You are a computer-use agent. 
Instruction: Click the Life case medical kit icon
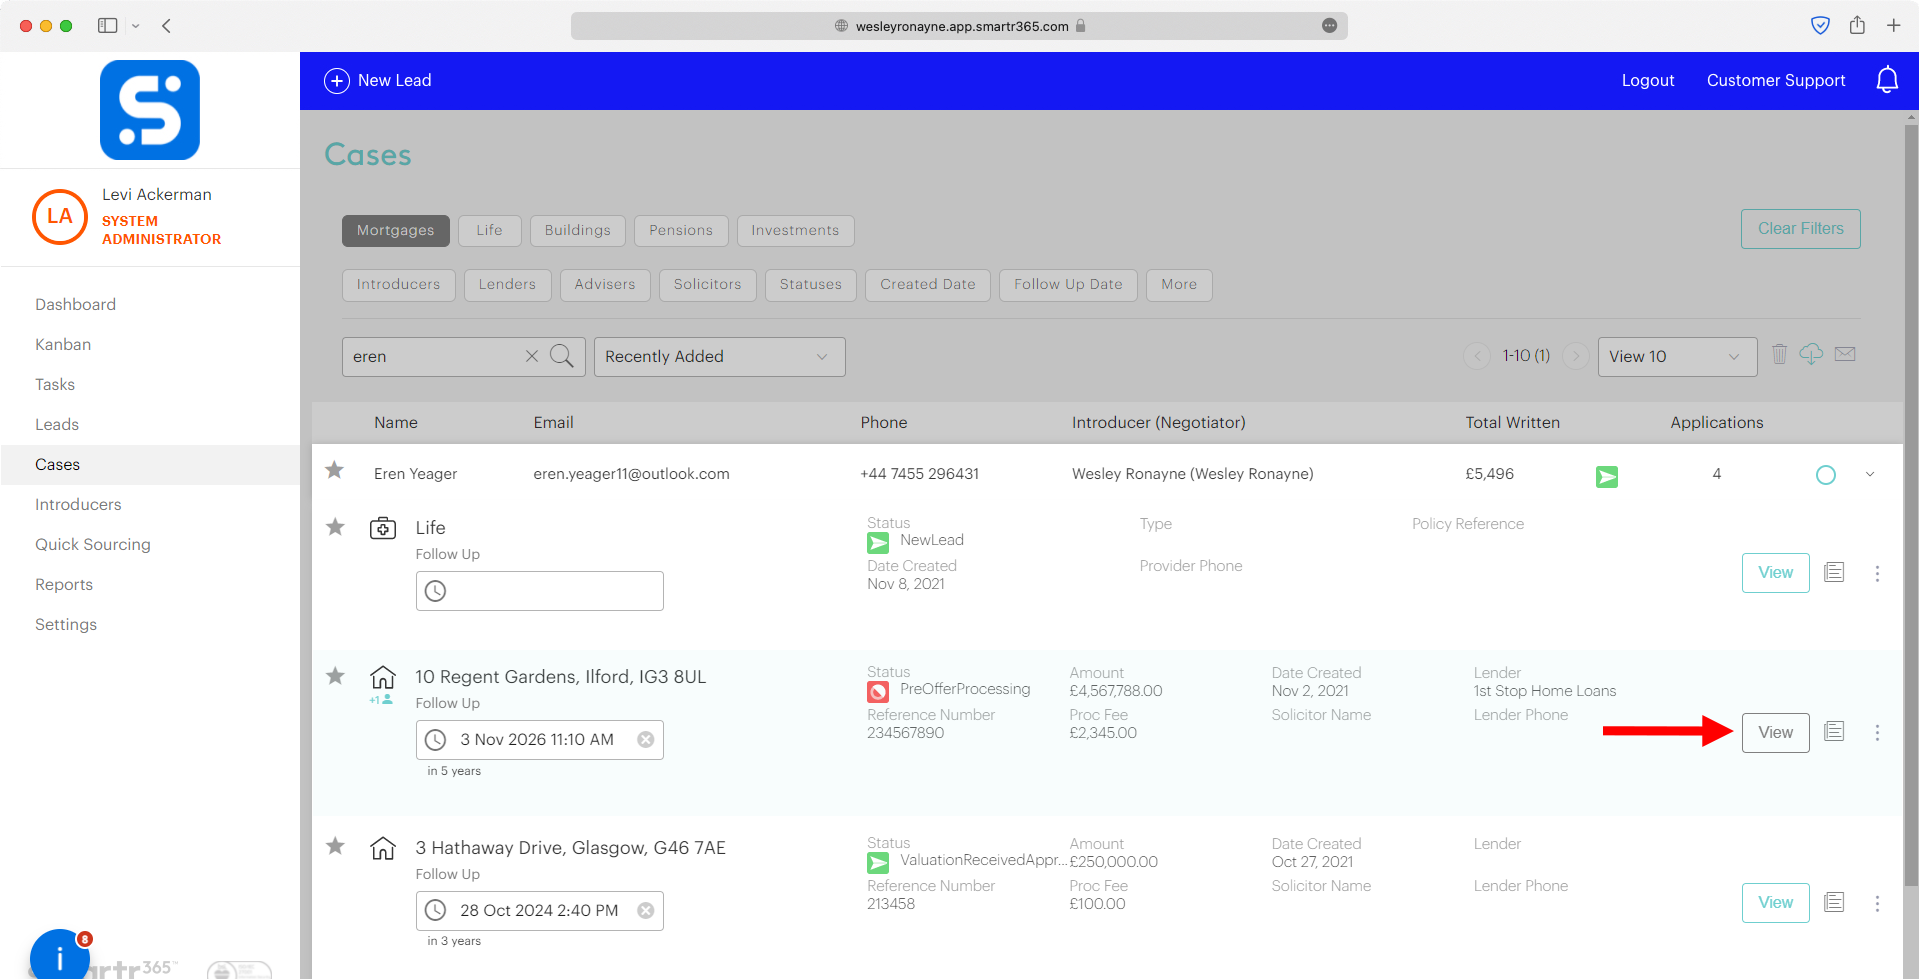pos(383,528)
